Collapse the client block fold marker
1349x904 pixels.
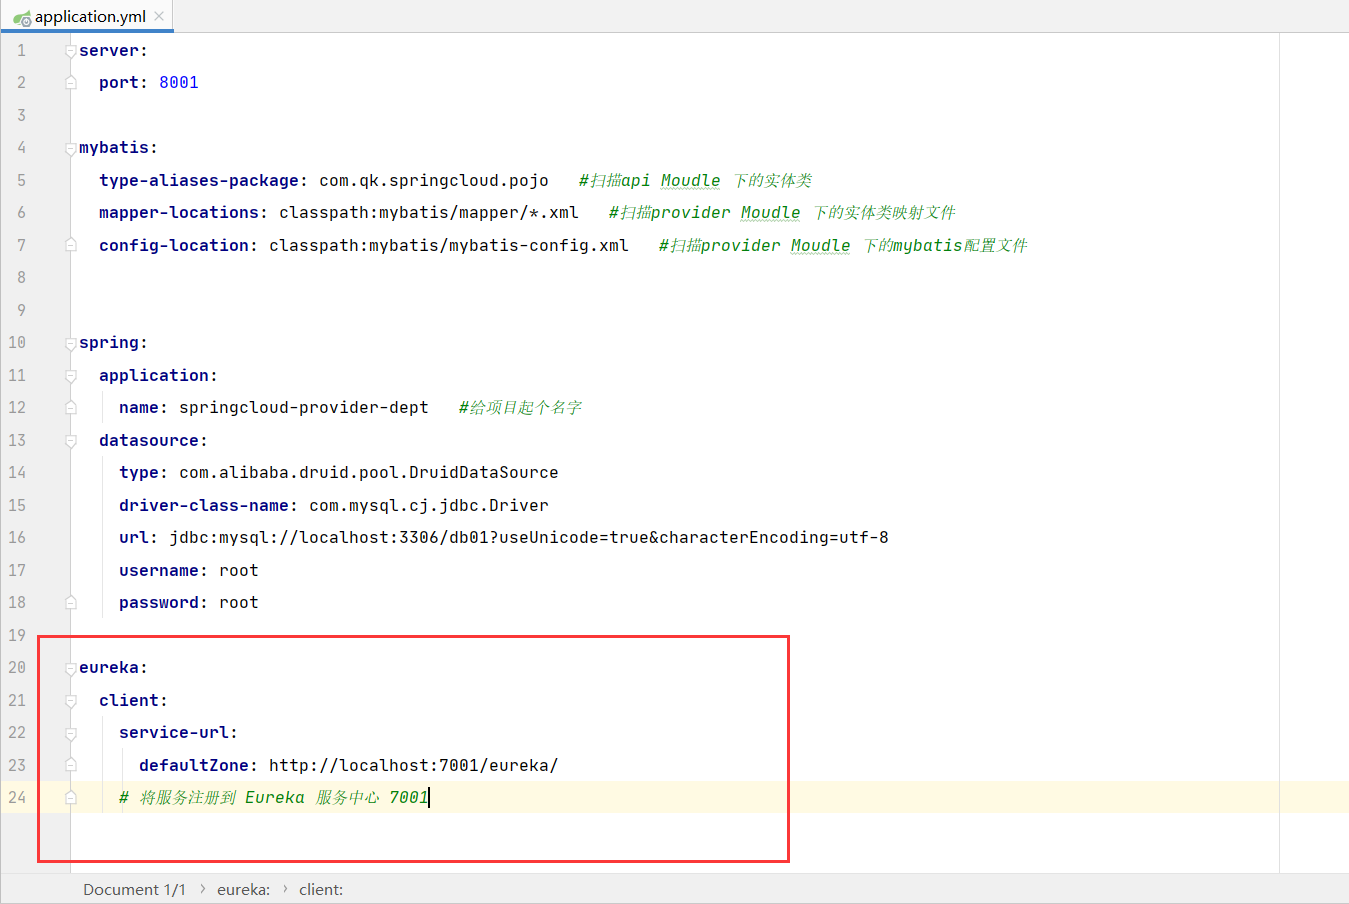tap(71, 701)
